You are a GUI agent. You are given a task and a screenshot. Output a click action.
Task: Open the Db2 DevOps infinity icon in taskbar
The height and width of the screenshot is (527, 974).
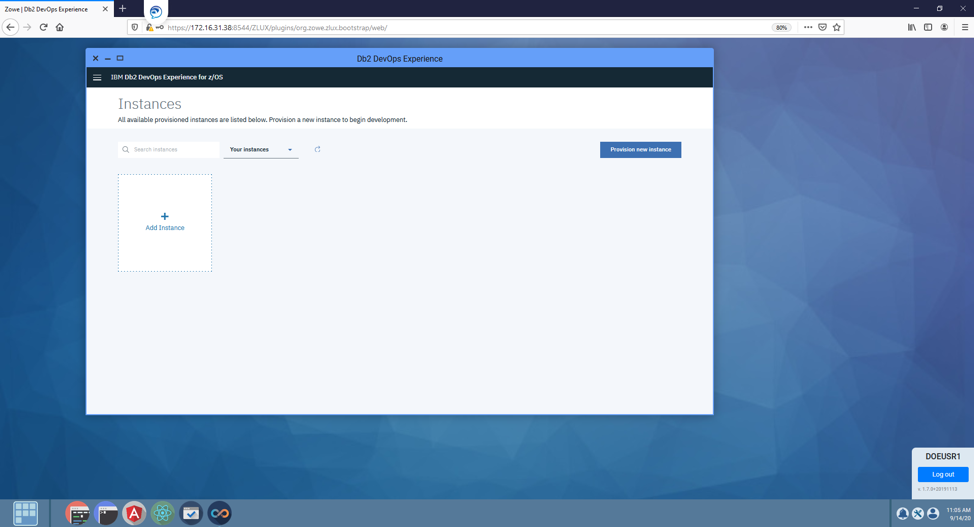point(219,513)
